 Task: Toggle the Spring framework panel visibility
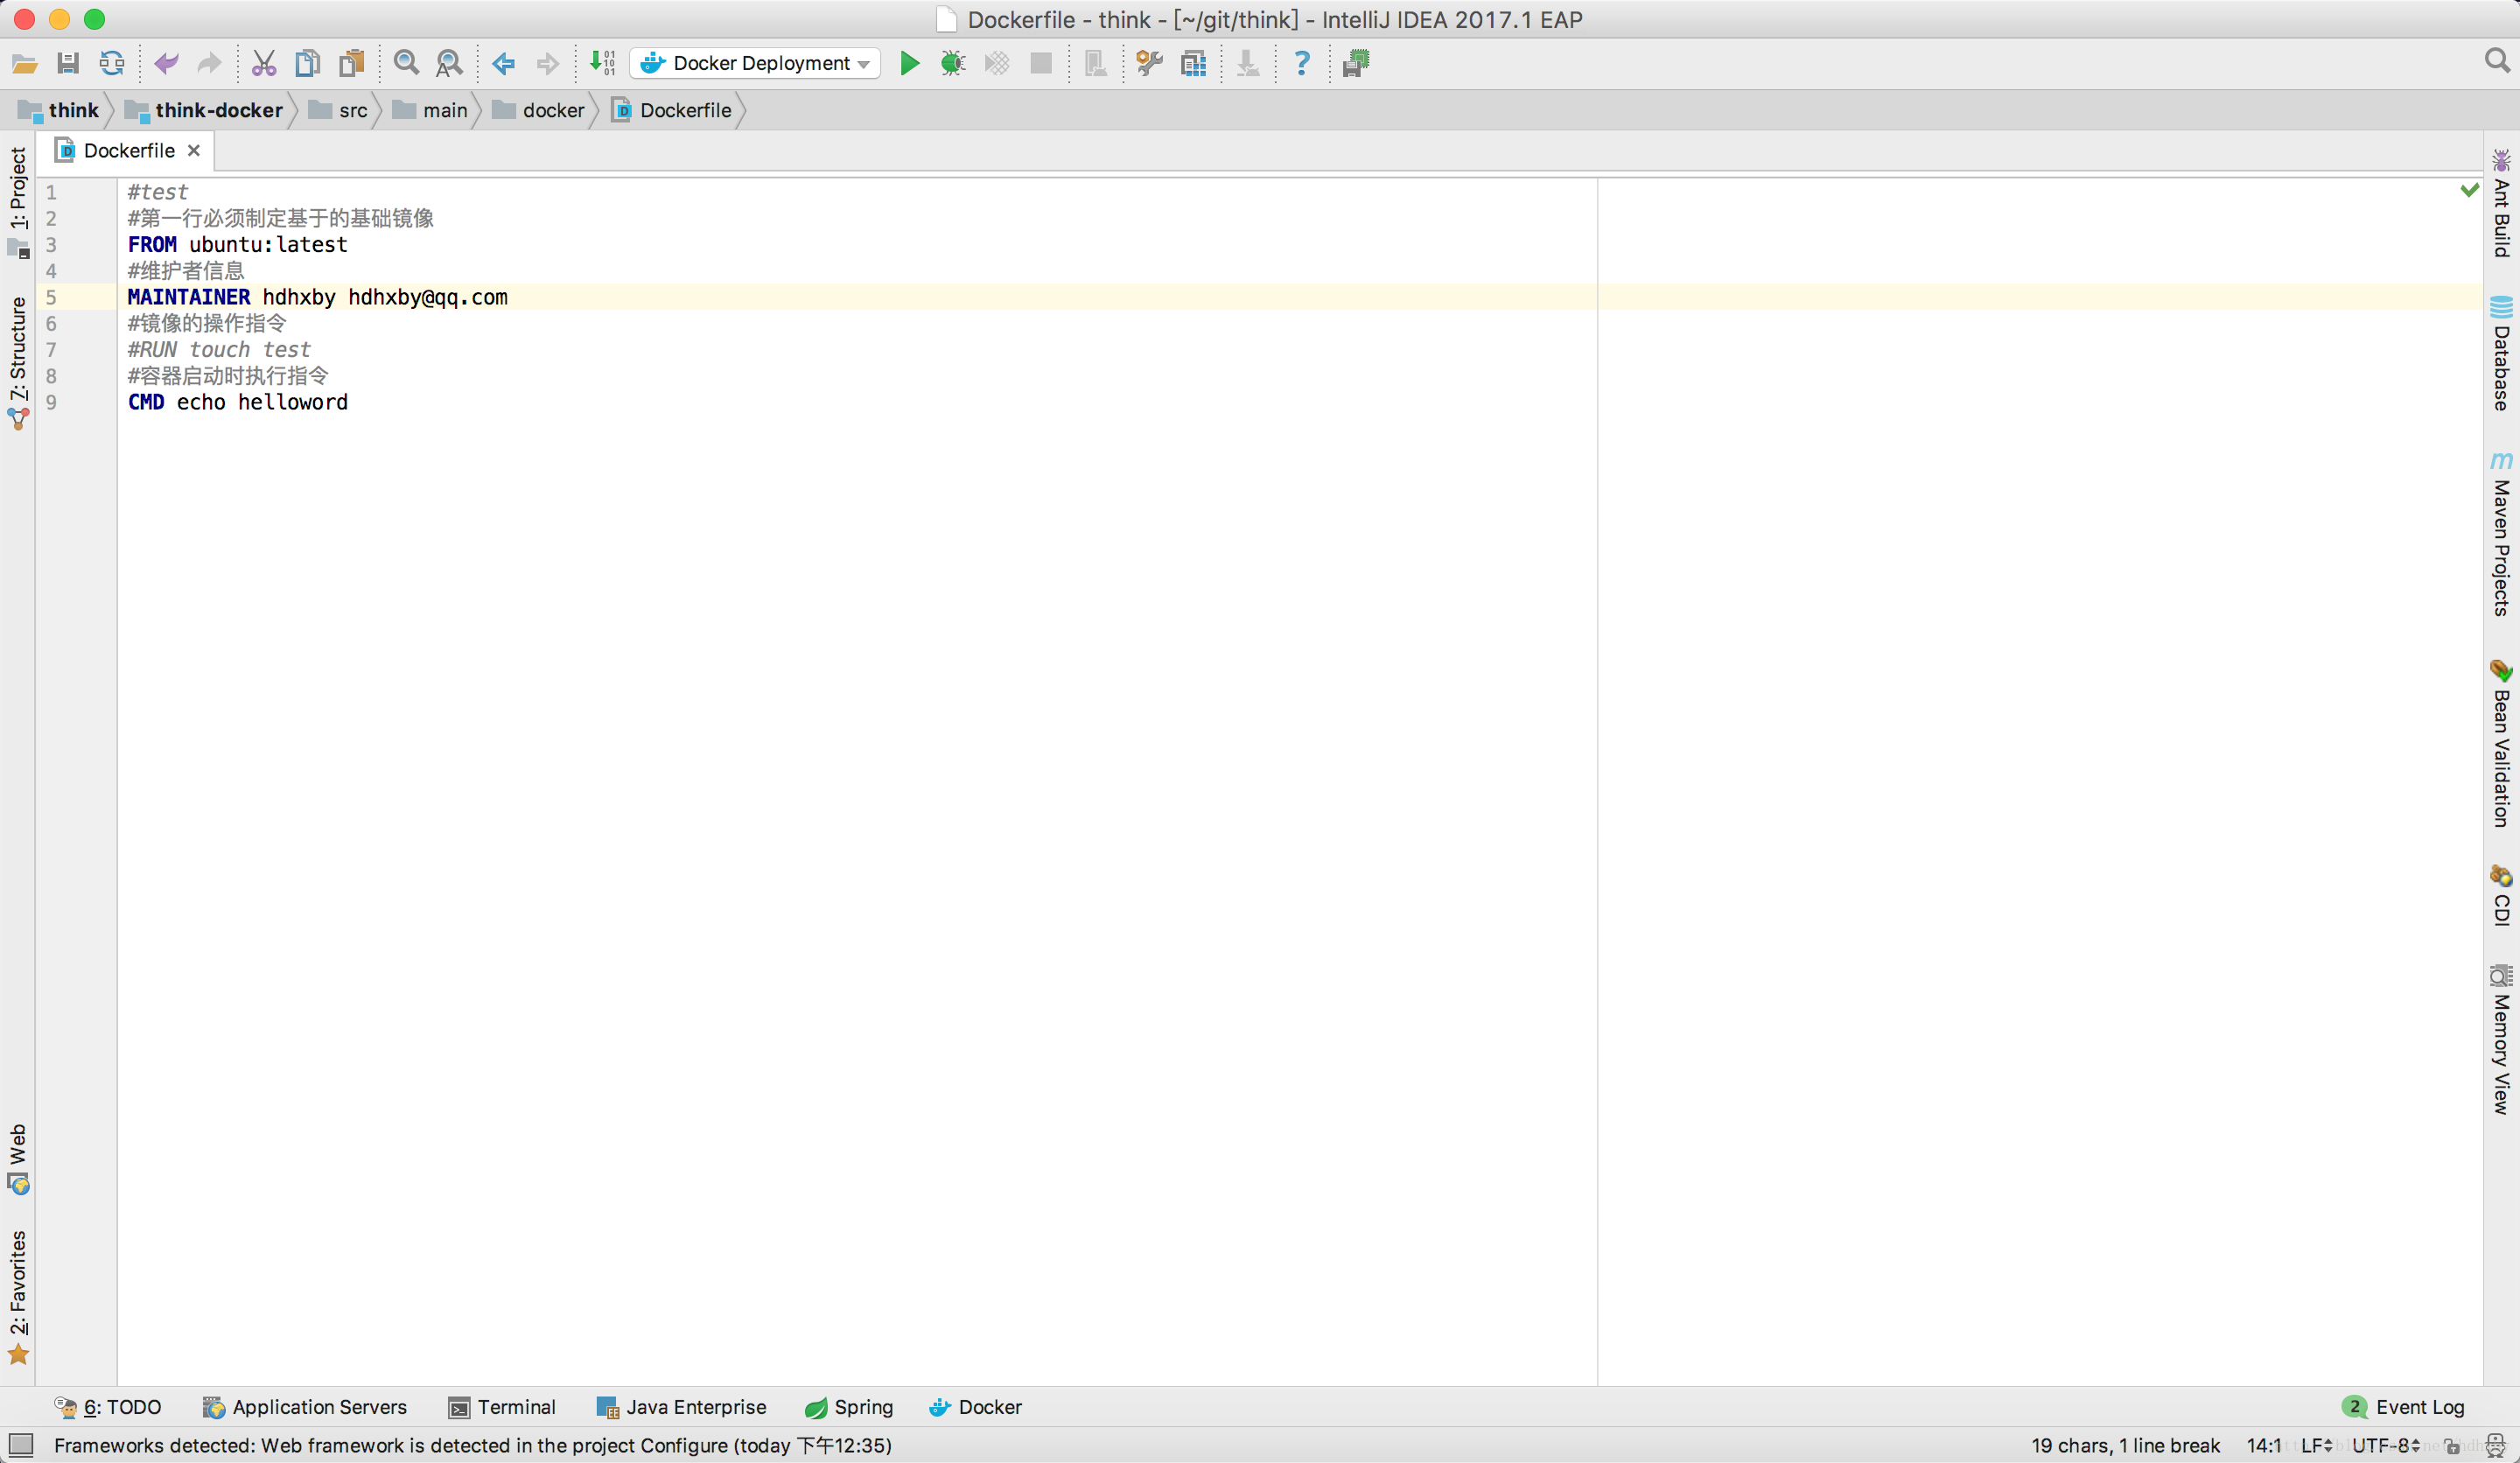853,1405
